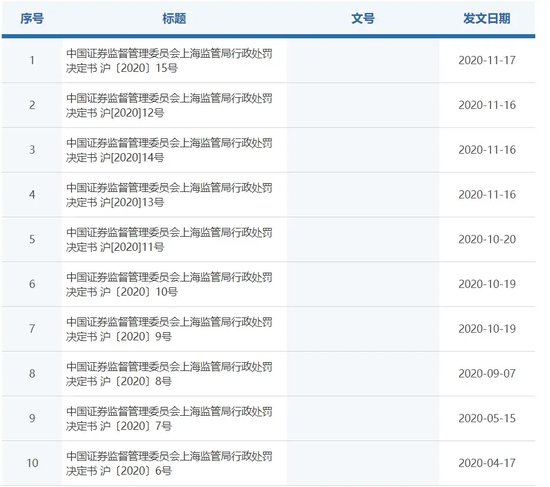Click sequence number 8 cell
This screenshot has height=487, width=550.
32,373
